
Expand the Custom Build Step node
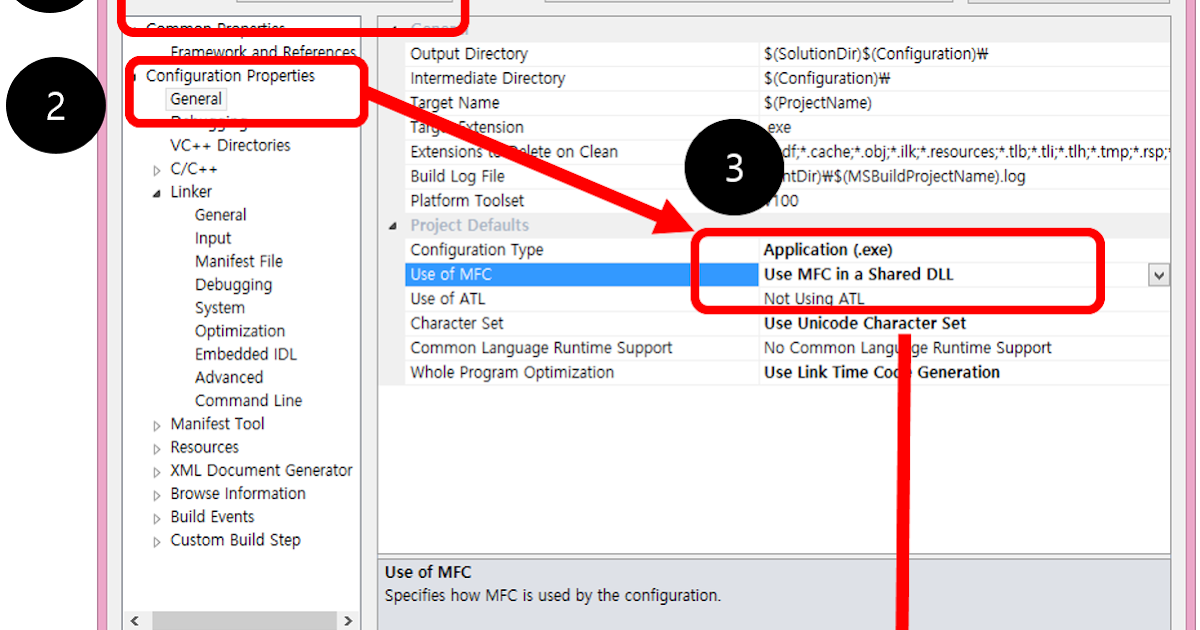(157, 541)
